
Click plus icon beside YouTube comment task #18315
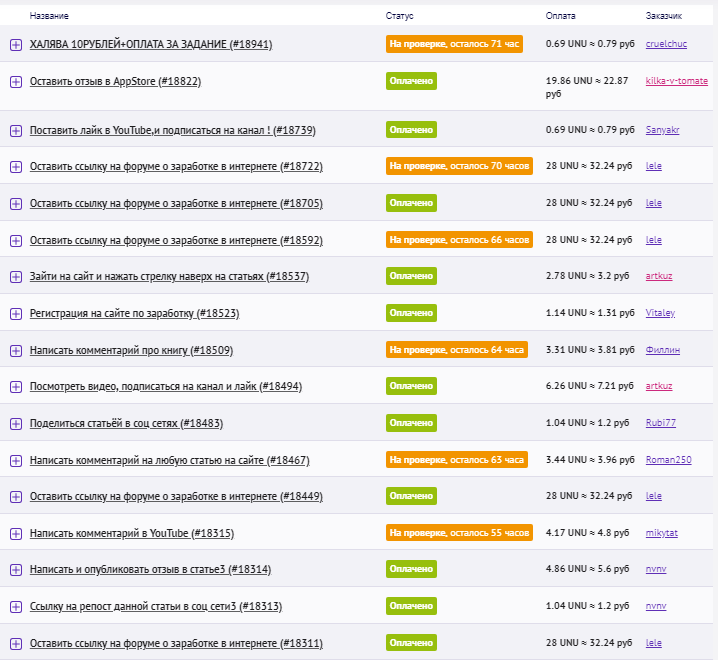15,534
